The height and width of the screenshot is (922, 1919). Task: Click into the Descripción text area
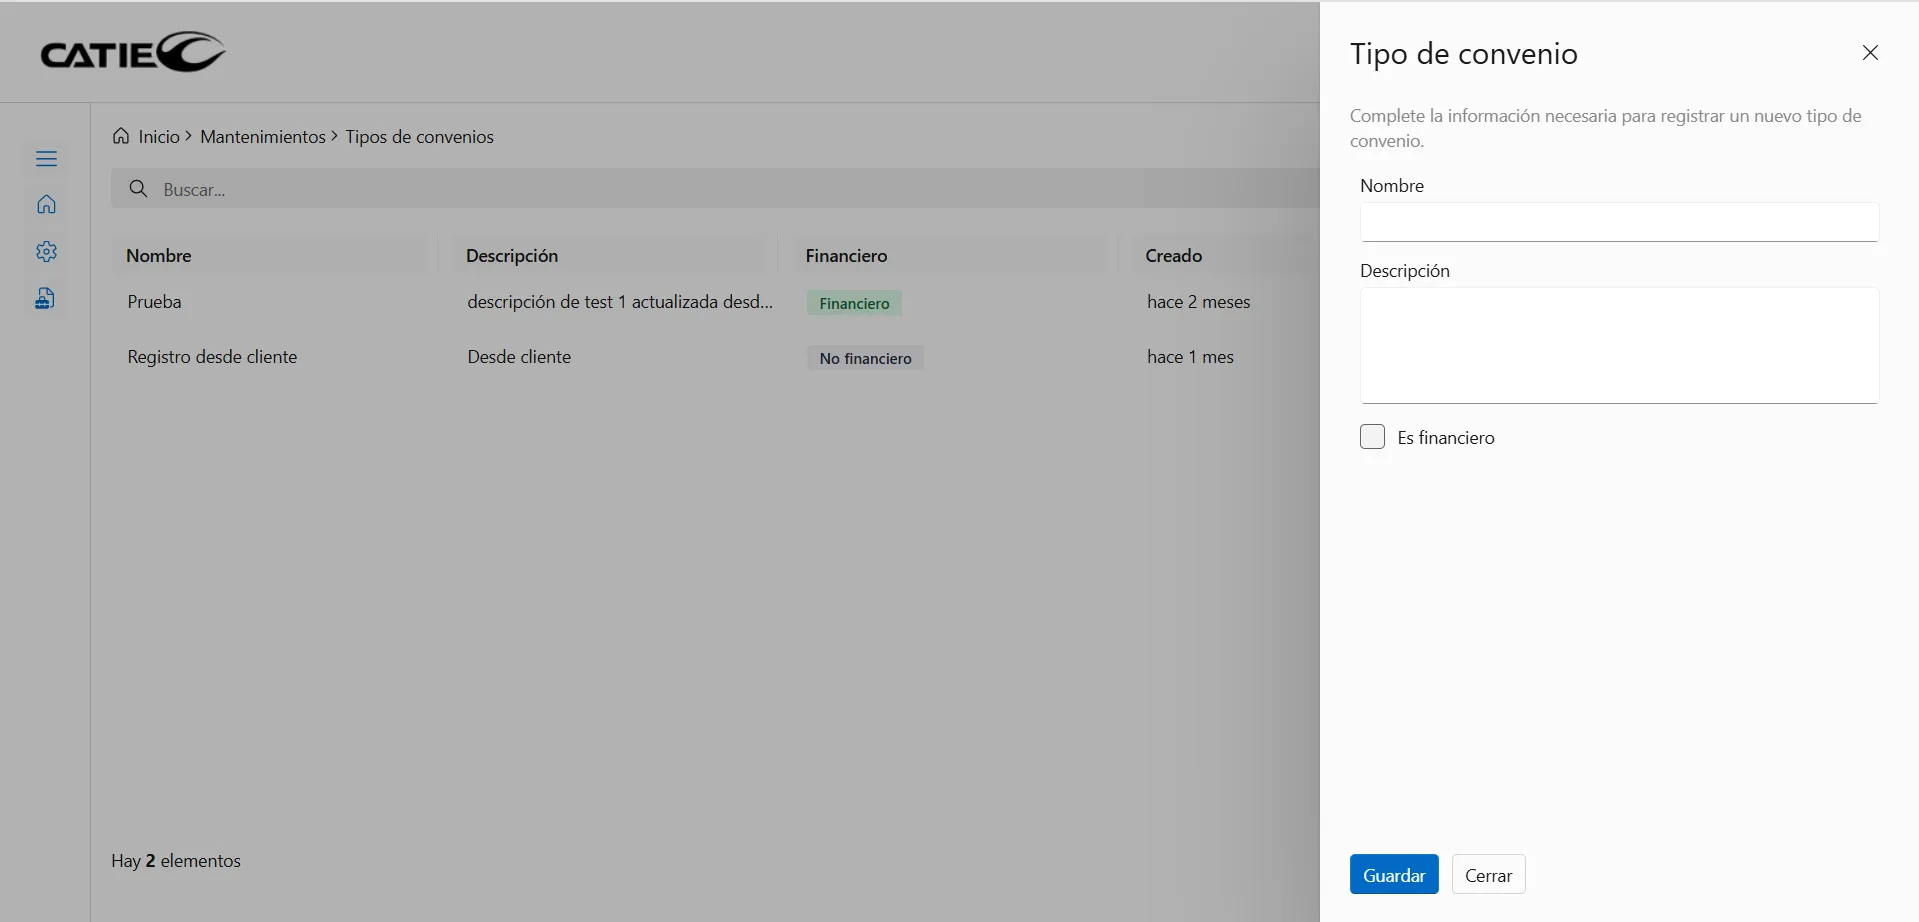[1618, 346]
